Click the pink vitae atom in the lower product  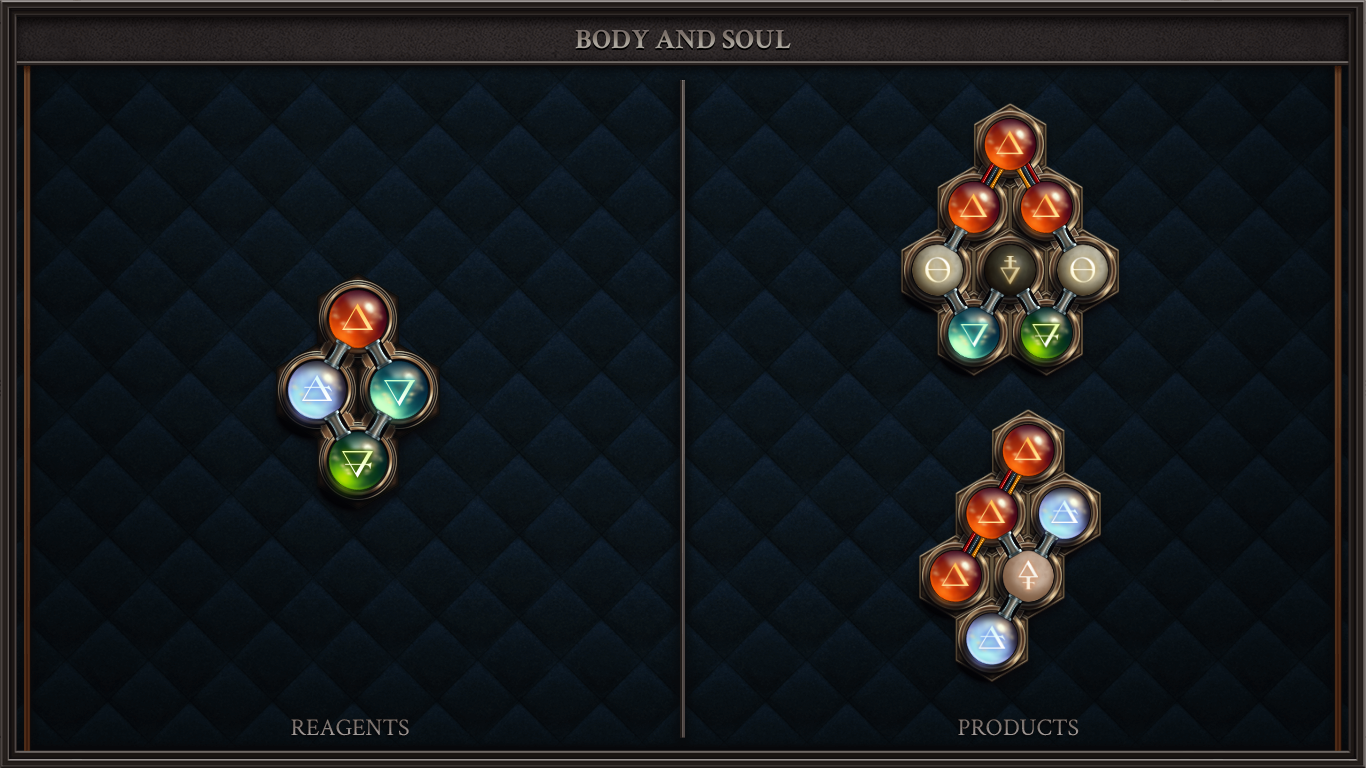point(1028,576)
